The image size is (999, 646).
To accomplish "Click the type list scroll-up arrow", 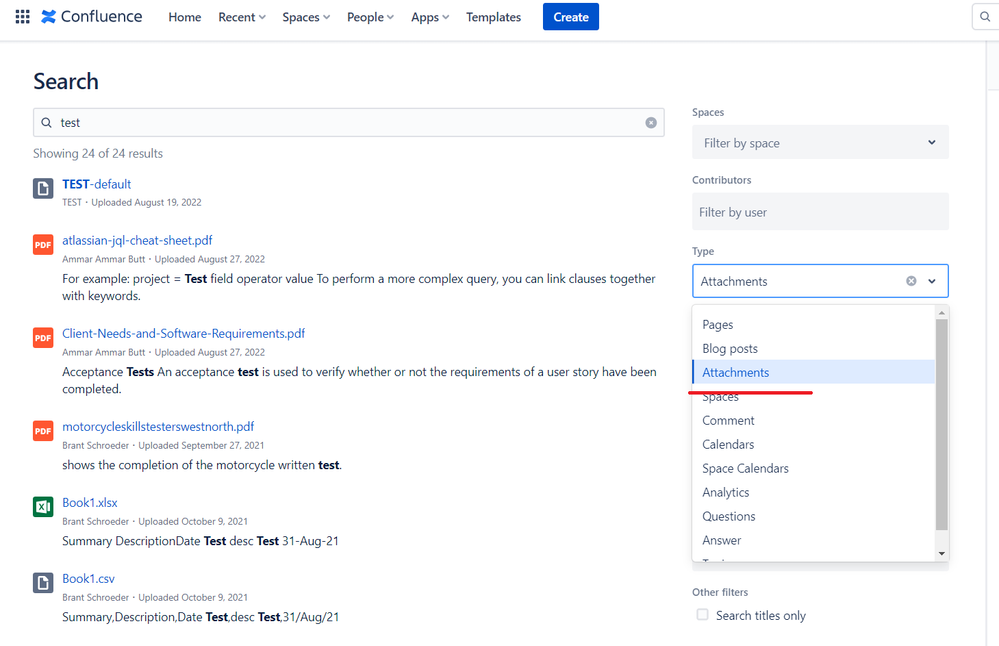I will point(942,312).
